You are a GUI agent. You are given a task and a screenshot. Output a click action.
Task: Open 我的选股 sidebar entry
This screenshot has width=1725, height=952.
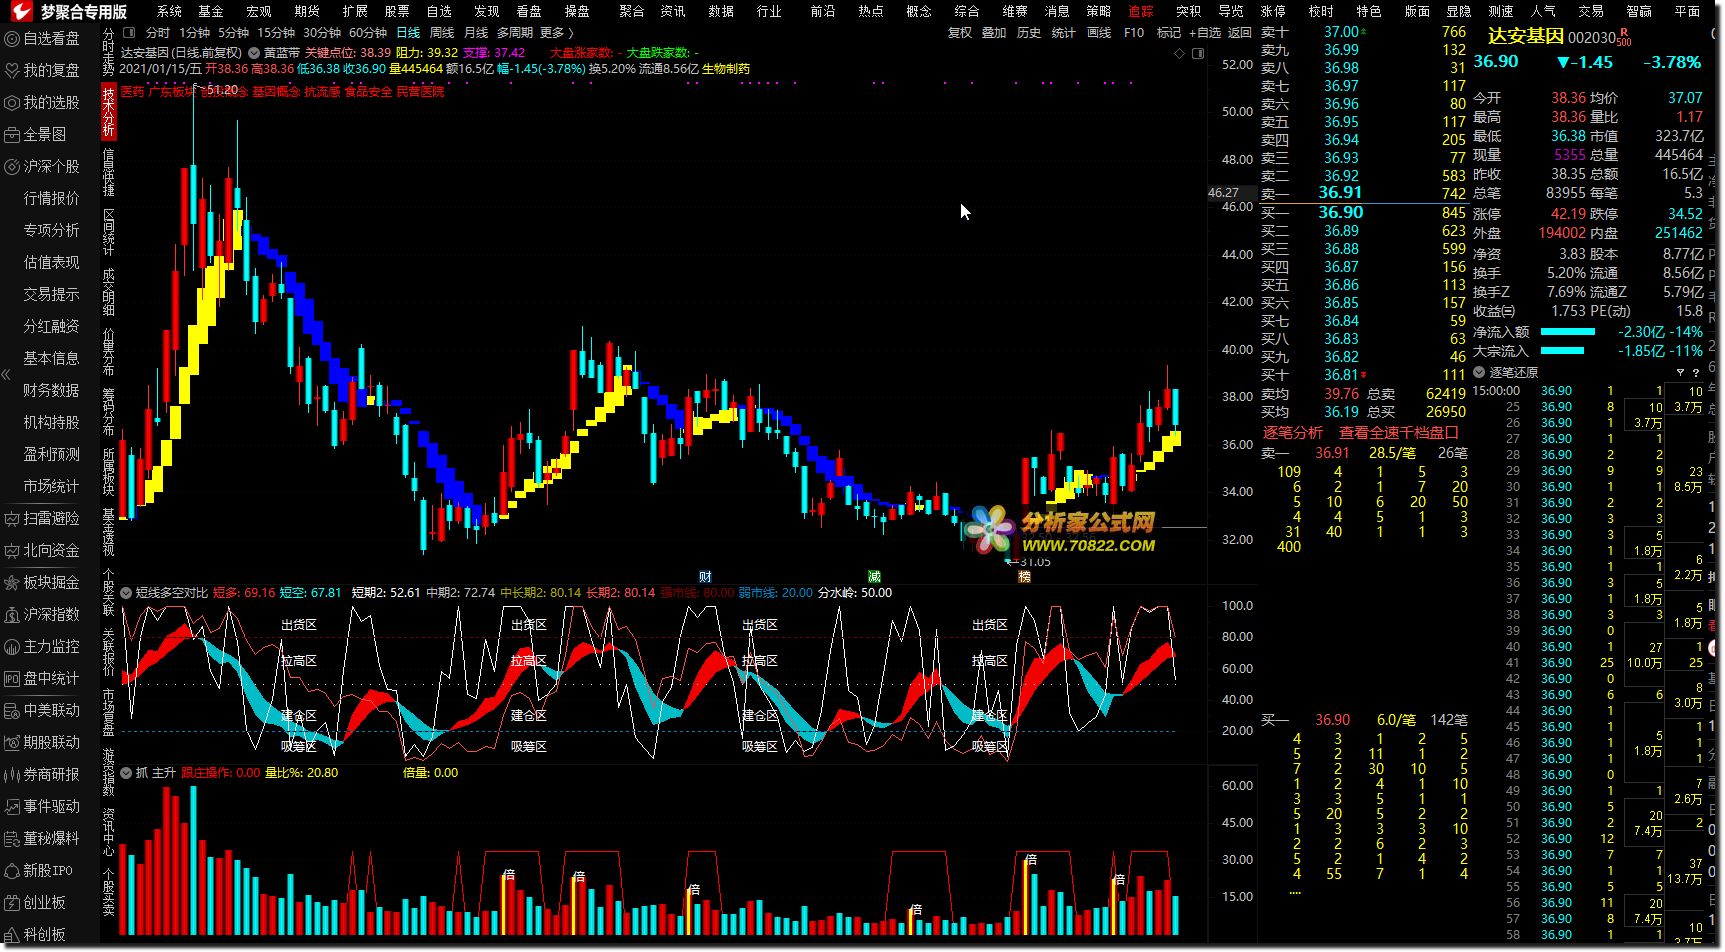pos(43,102)
